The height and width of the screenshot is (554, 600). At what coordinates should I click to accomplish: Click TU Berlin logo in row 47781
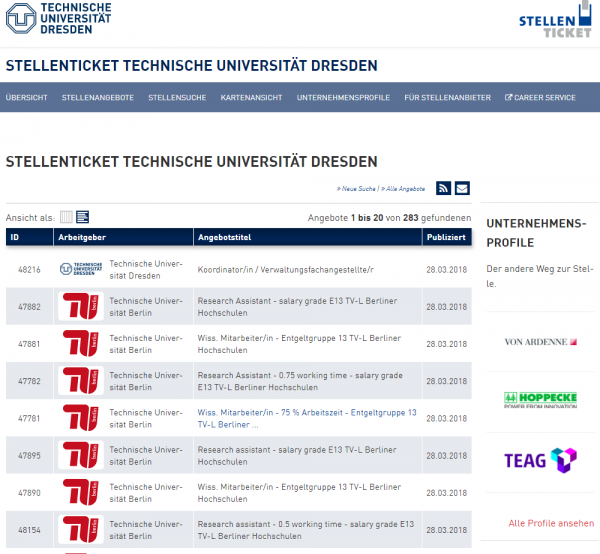tap(81, 417)
